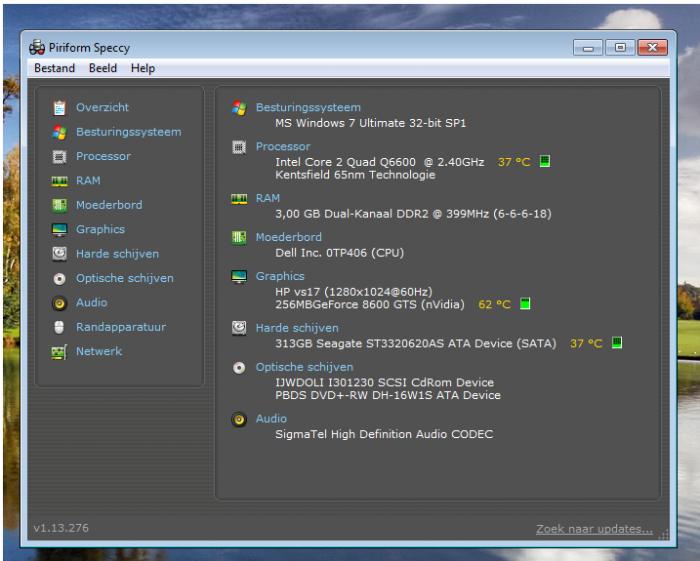Click the Audio heading link in summary
This screenshot has width=700, height=561.
coord(271,419)
